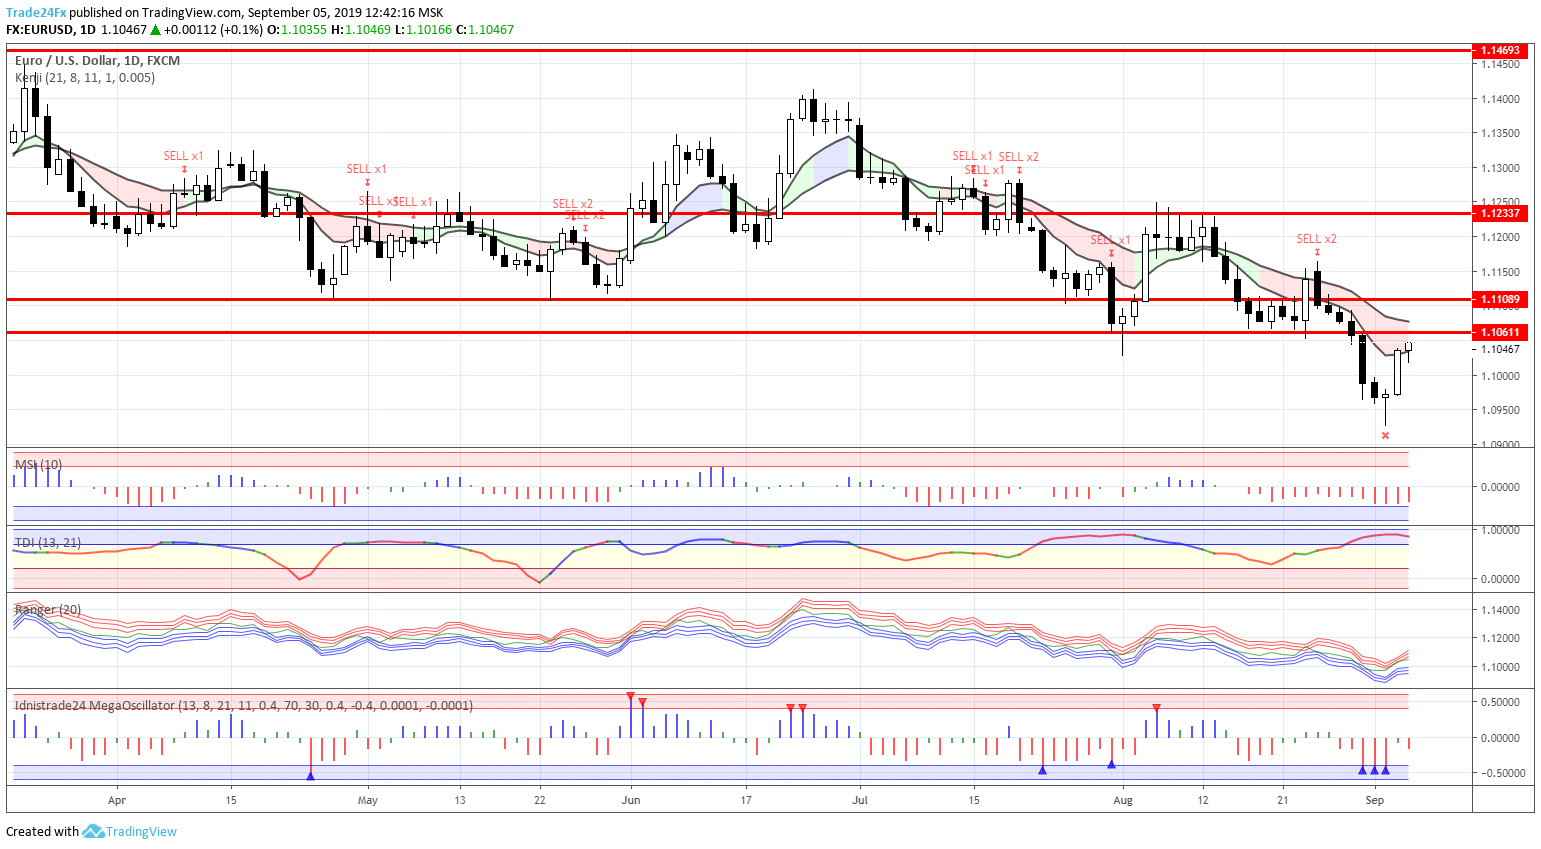Click the blue up-triangle at Aug start in MegaOscillator
Screen dimensions: 1541x849
click(1111, 764)
